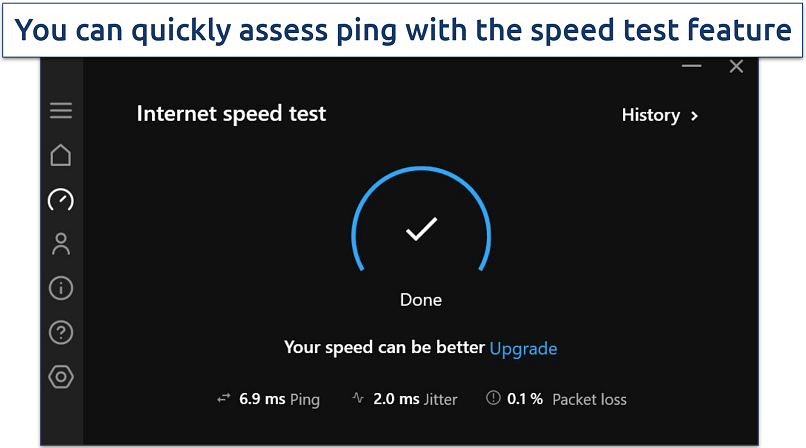This screenshot has width=806, height=448.
Task: Go to the Home icon
Action: (x=61, y=155)
